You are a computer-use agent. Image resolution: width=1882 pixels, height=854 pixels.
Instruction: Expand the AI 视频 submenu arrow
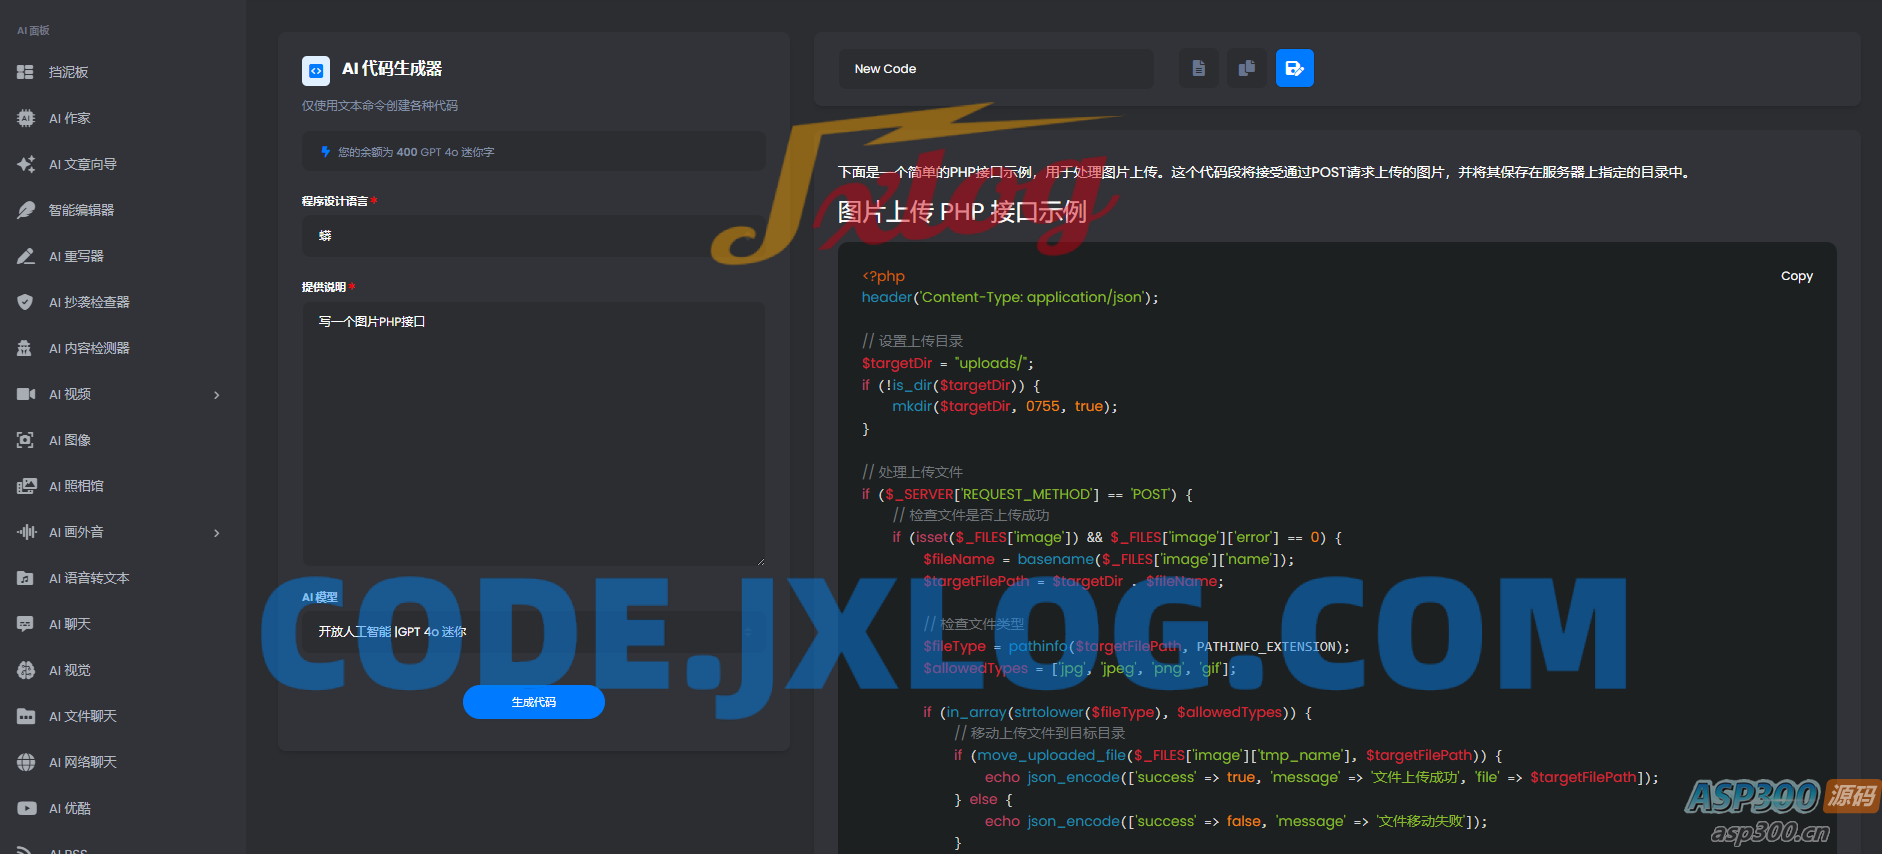coord(217,395)
